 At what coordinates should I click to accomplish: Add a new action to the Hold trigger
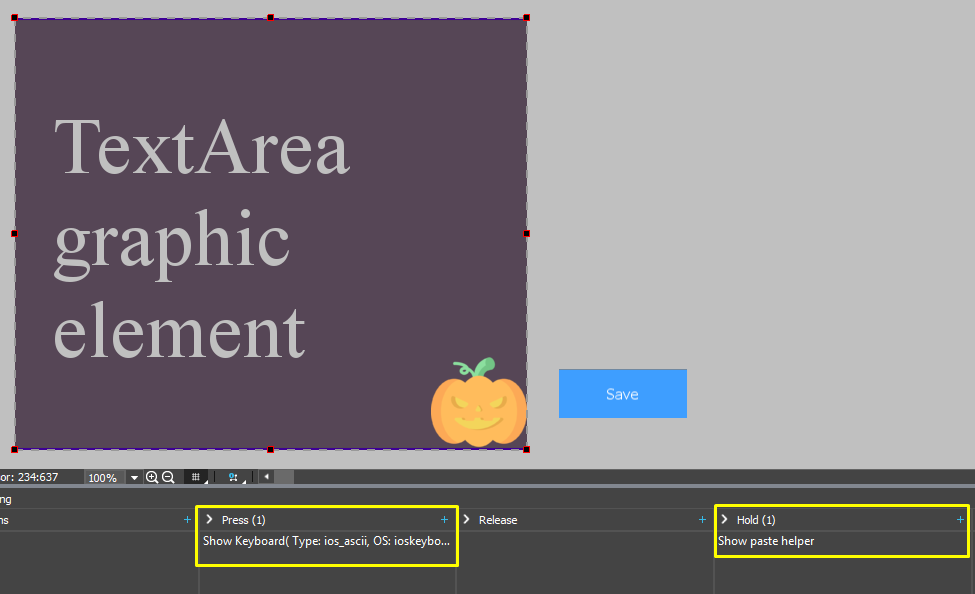959,519
